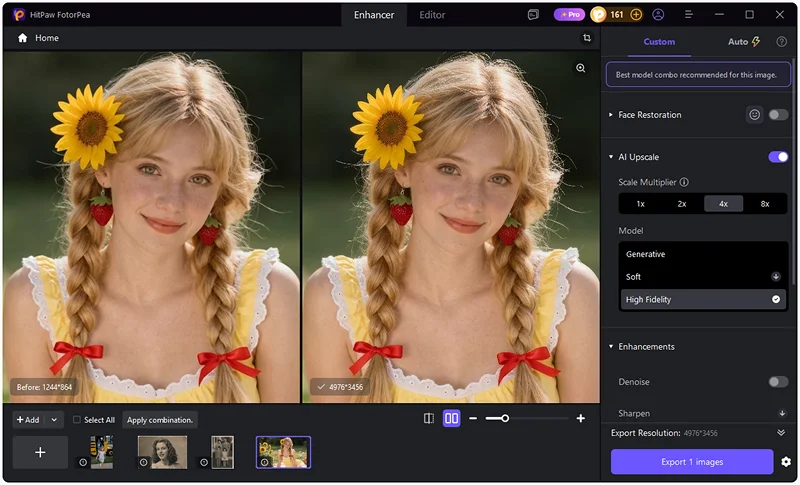Image resolution: width=800 pixels, height=485 pixels.
Task: Open the user account profile icon
Action: pos(658,15)
